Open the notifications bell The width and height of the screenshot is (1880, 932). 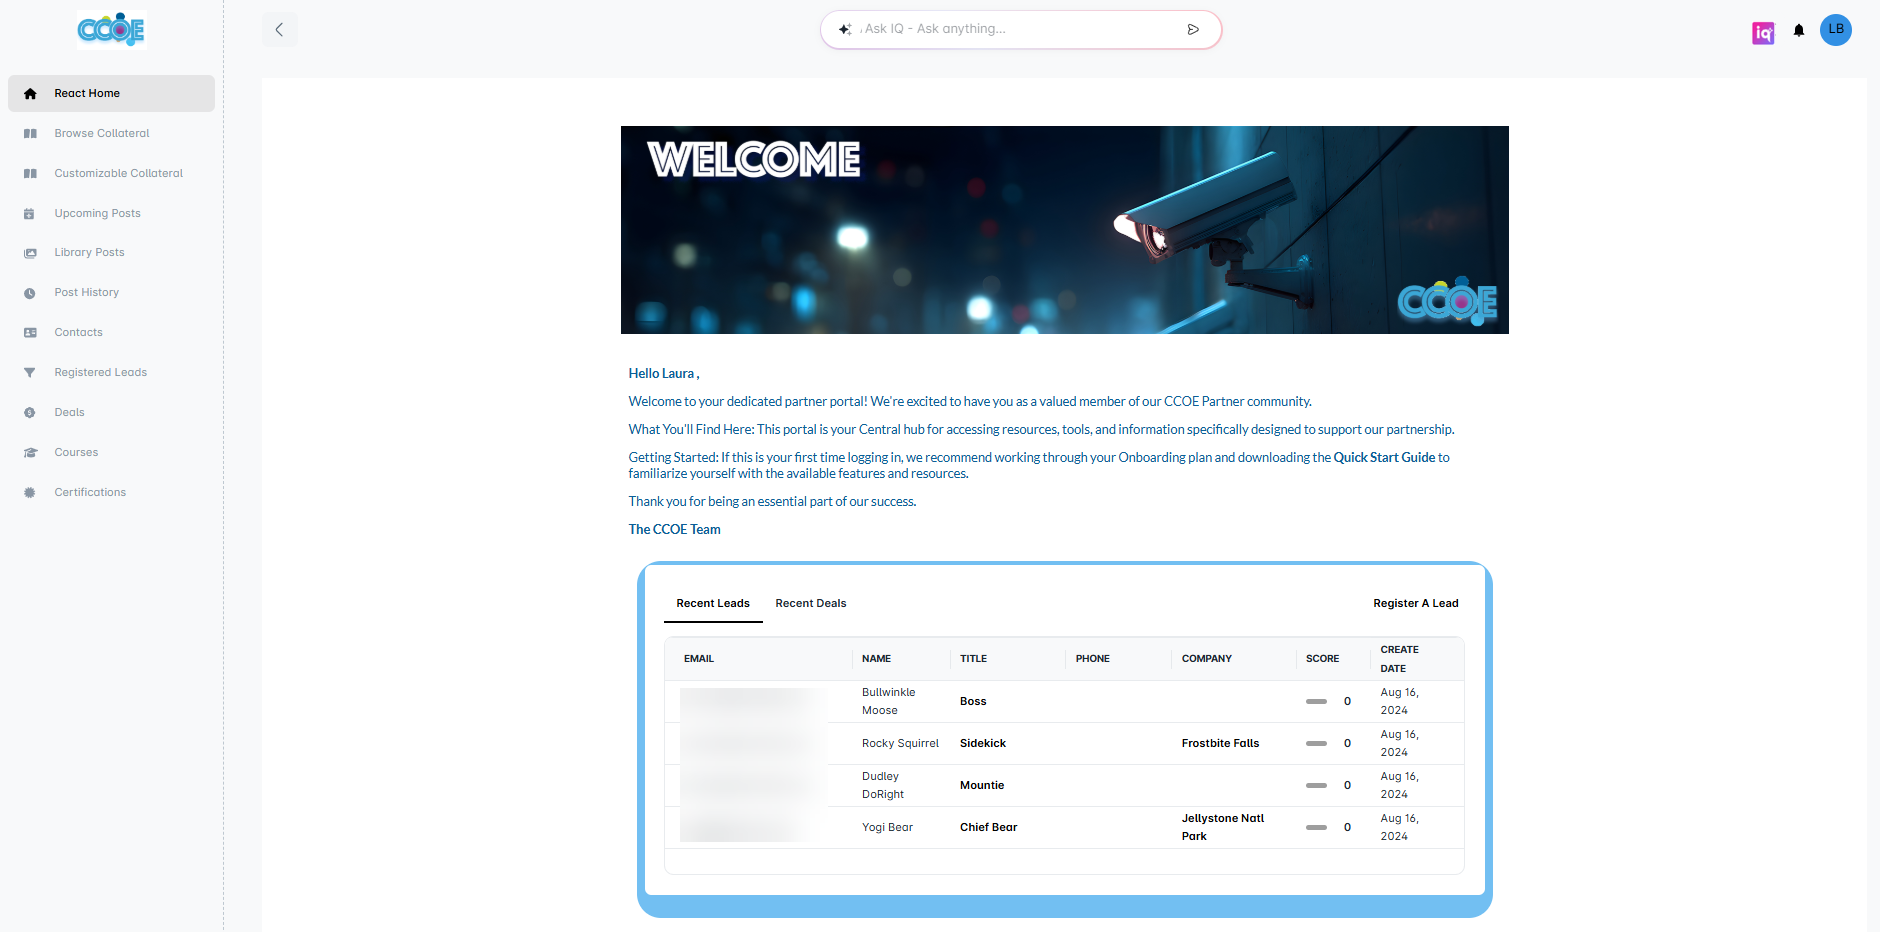[x=1799, y=30]
